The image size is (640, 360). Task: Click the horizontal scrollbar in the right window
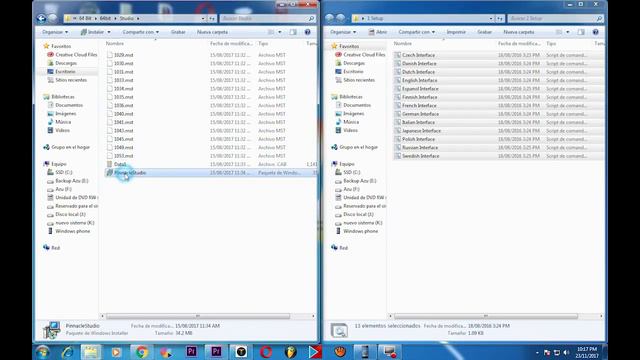[486, 316]
